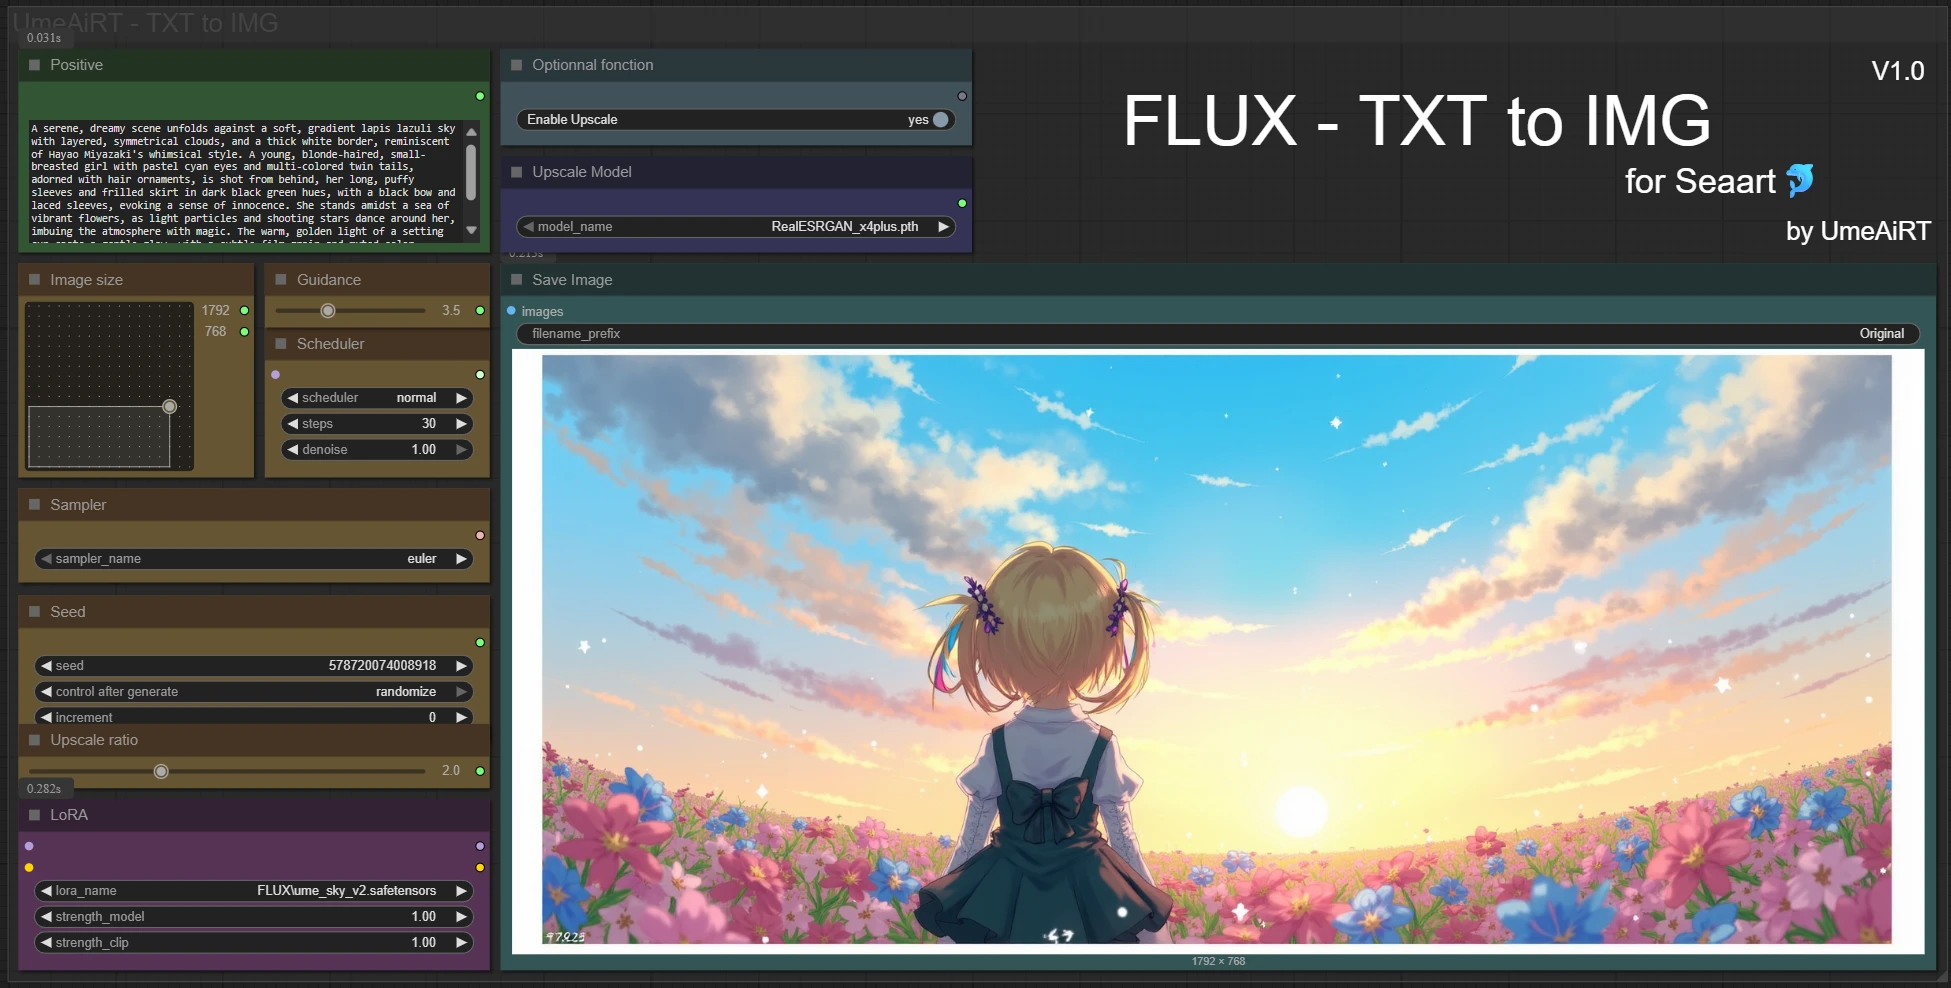Viewport: 1951px width, 988px height.
Task: Click the right arrow on increment field
Action: pyautogui.click(x=461, y=718)
